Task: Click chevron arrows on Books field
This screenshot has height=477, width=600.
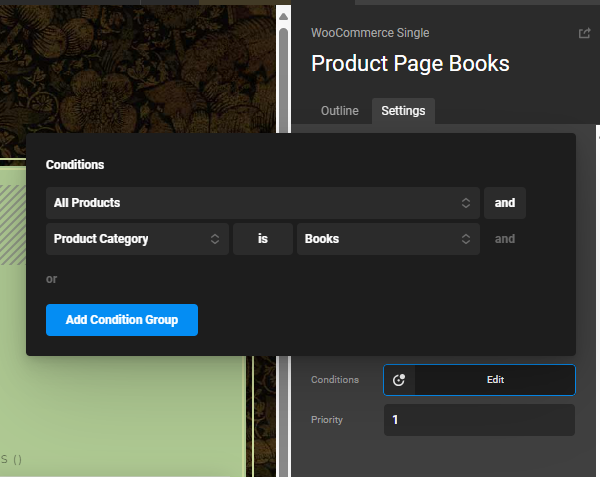Action: pyautogui.click(x=465, y=239)
